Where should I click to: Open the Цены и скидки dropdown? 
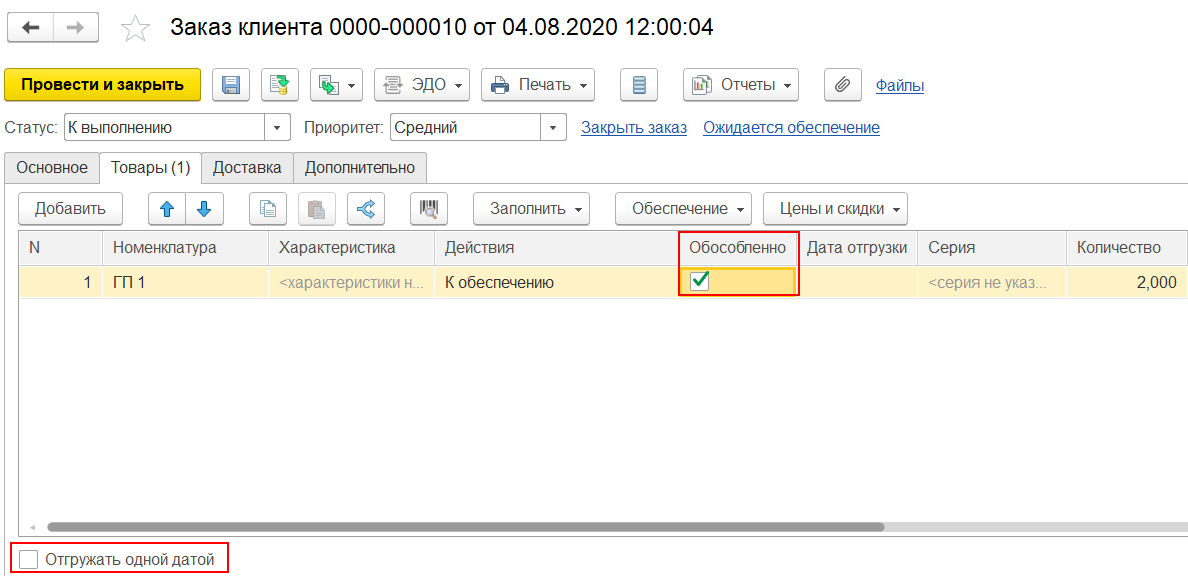(x=835, y=209)
